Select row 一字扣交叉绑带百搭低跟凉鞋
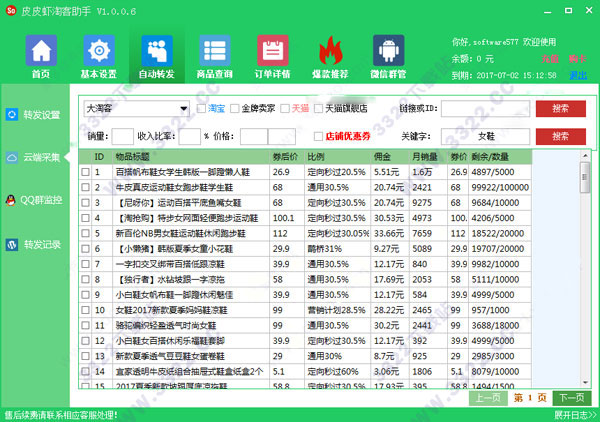Image resolution: width=600 pixels, height=422 pixels. coord(305,264)
